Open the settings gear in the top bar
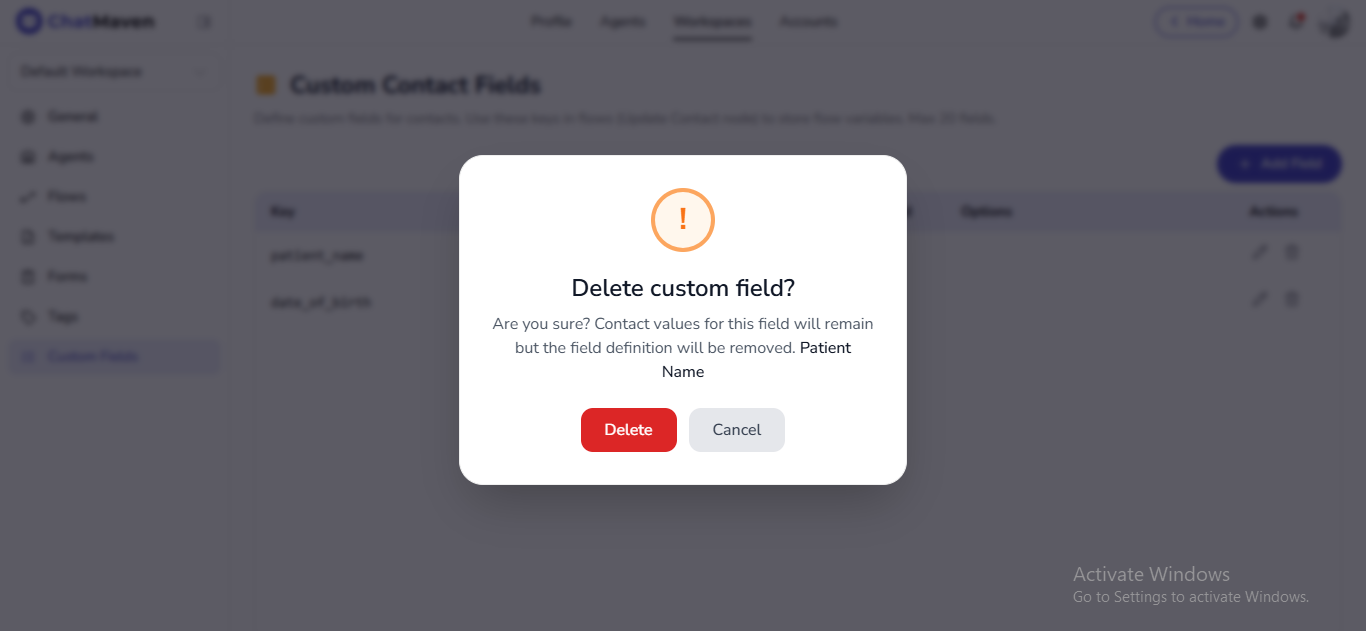1366x631 pixels. [x=1259, y=21]
